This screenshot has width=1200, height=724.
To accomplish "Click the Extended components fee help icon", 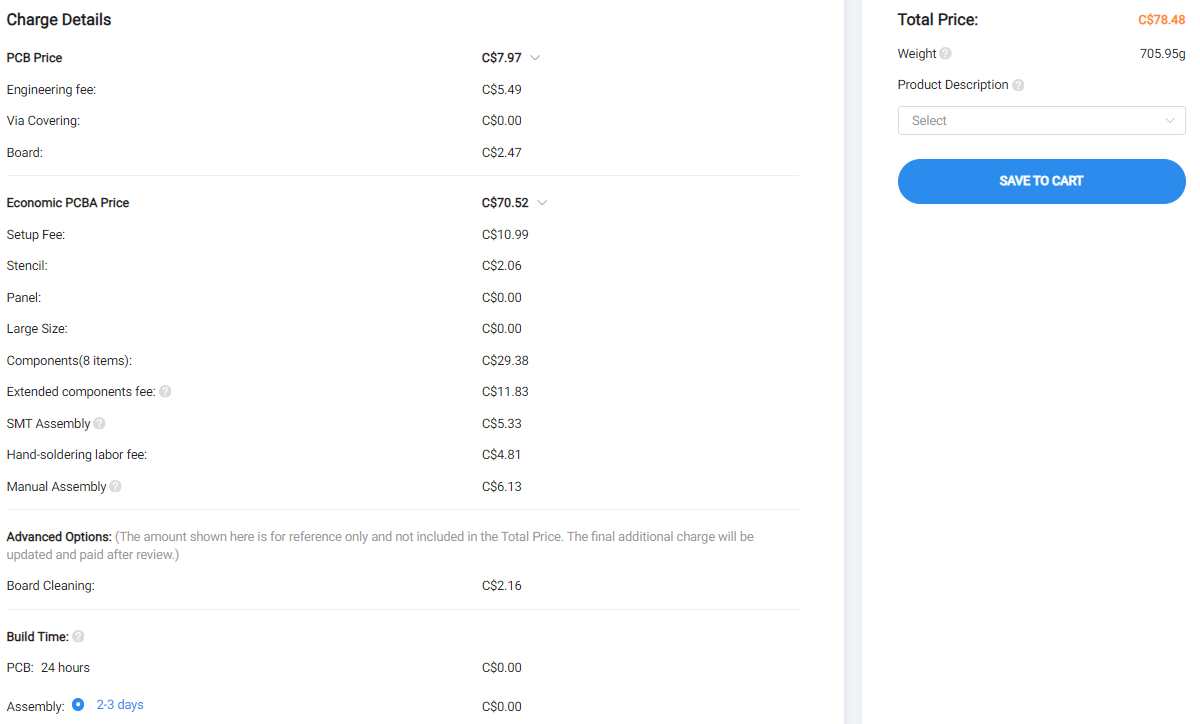I will [x=165, y=392].
